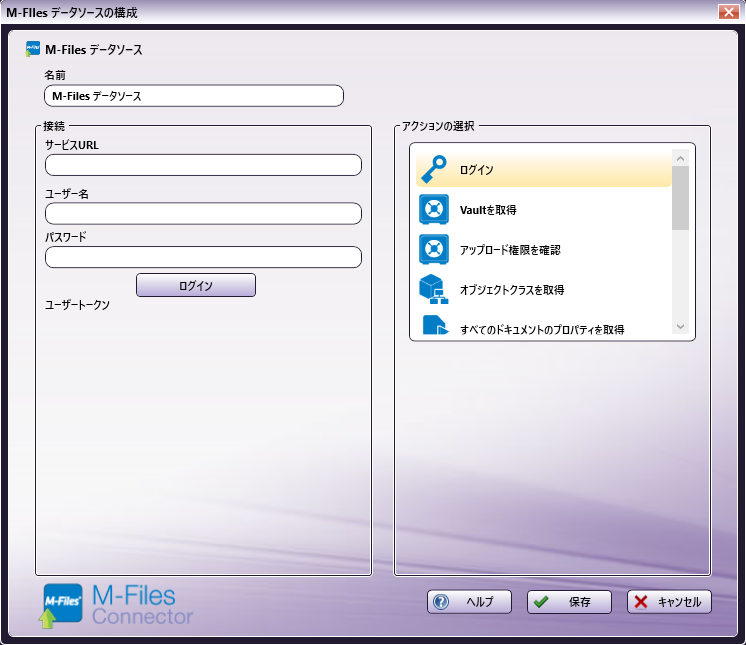This screenshot has height=645, width=746.
Task: Click the パスワード label text
Action: click(66, 237)
